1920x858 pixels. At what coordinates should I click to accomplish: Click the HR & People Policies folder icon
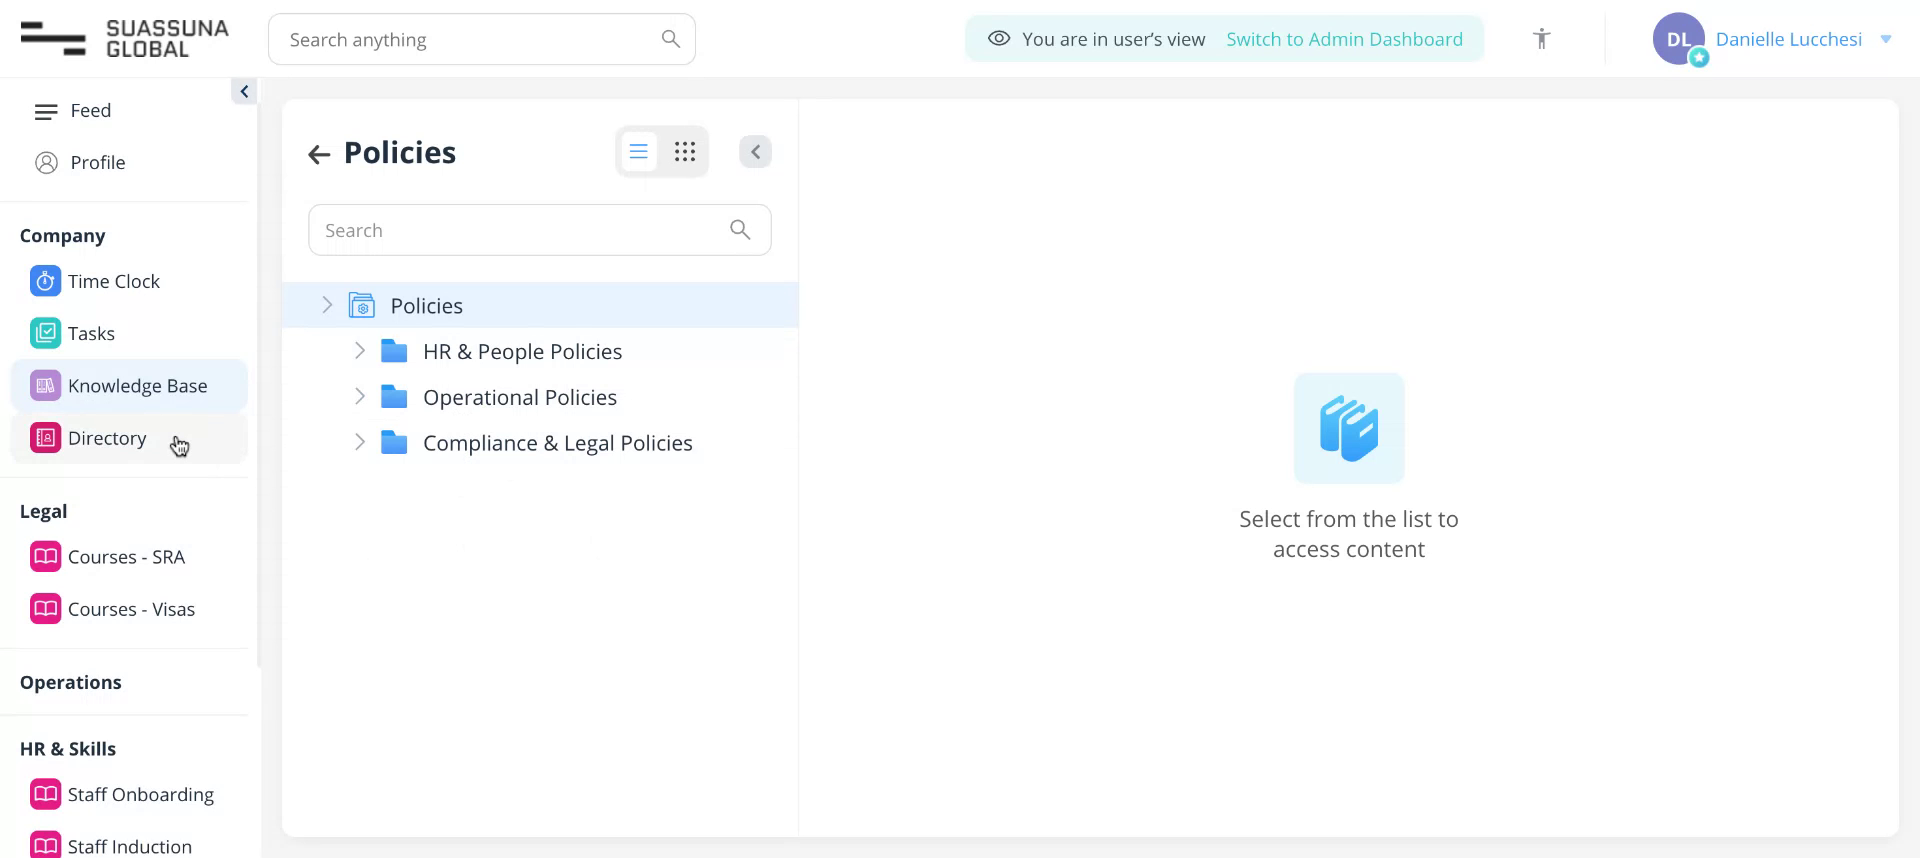394,351
